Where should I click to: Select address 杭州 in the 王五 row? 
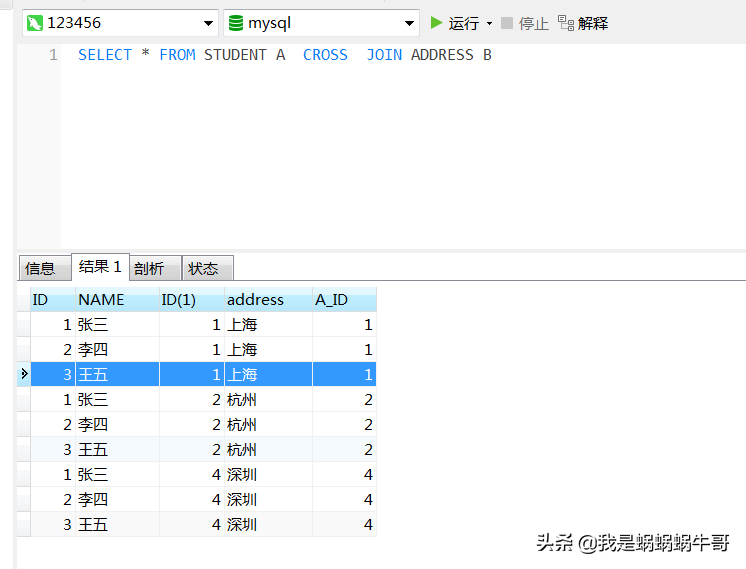(268, 450)
